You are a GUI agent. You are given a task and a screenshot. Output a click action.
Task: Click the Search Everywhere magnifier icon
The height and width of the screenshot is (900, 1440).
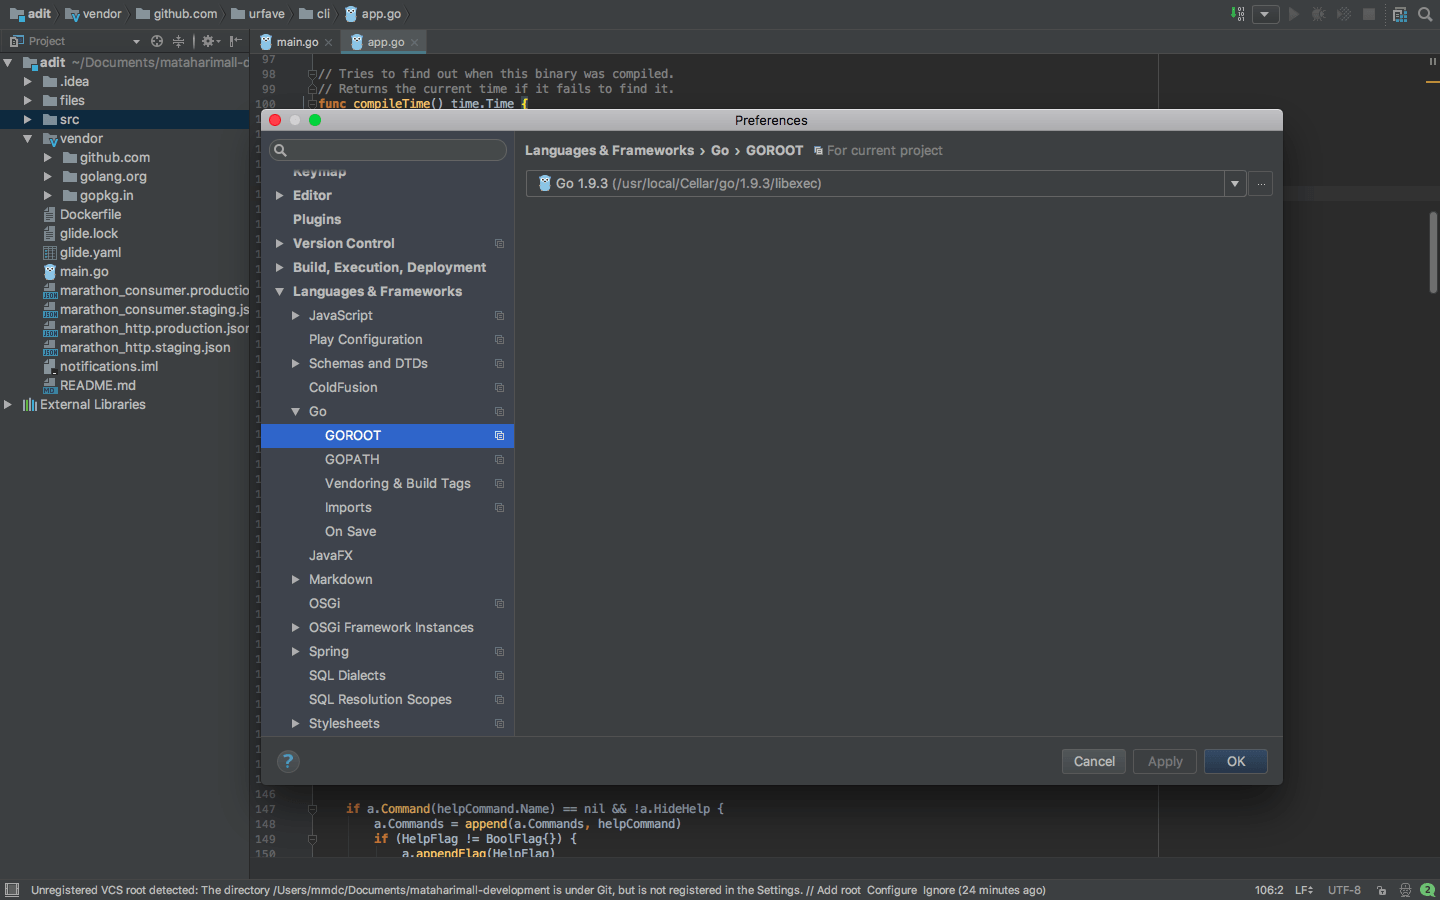click(x=1425, y=14)
